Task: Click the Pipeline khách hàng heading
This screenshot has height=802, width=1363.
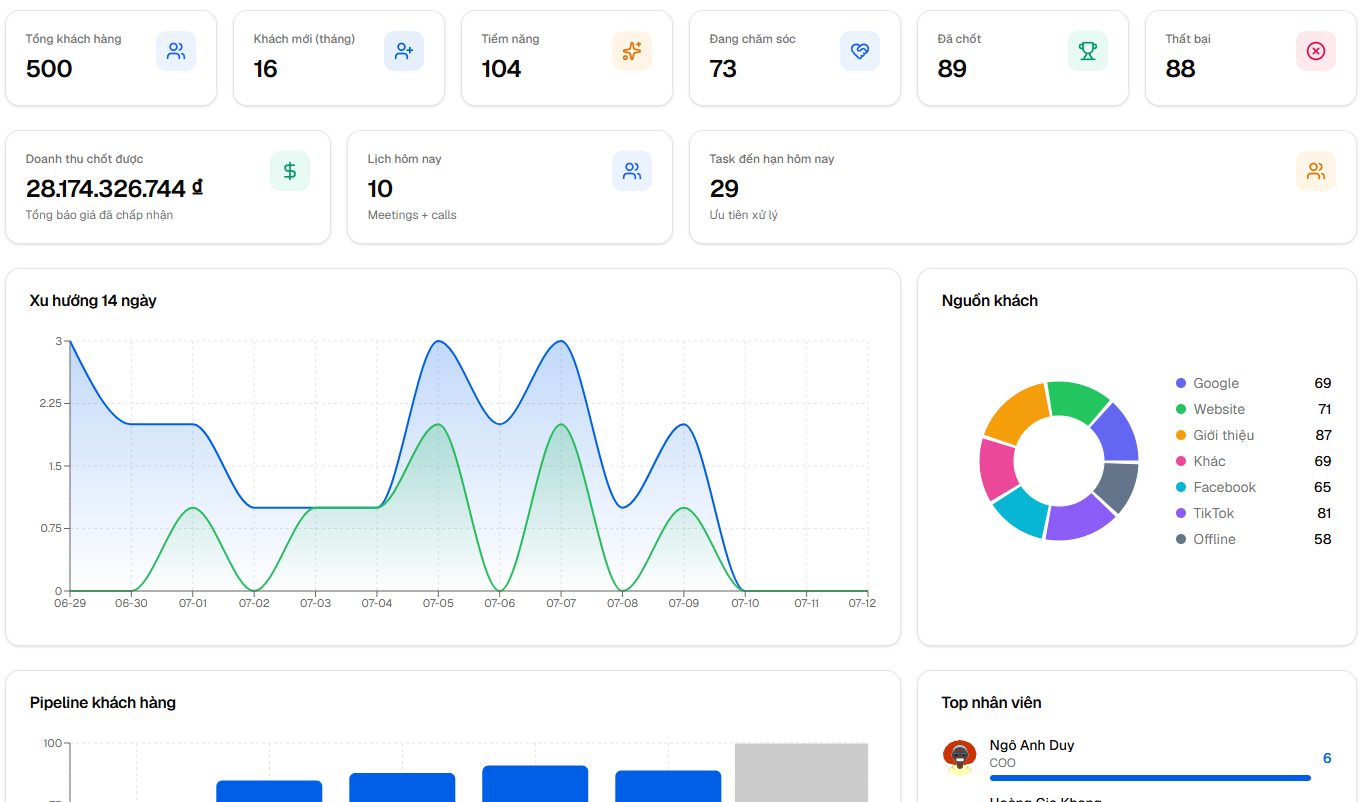Action: [103, 703]
